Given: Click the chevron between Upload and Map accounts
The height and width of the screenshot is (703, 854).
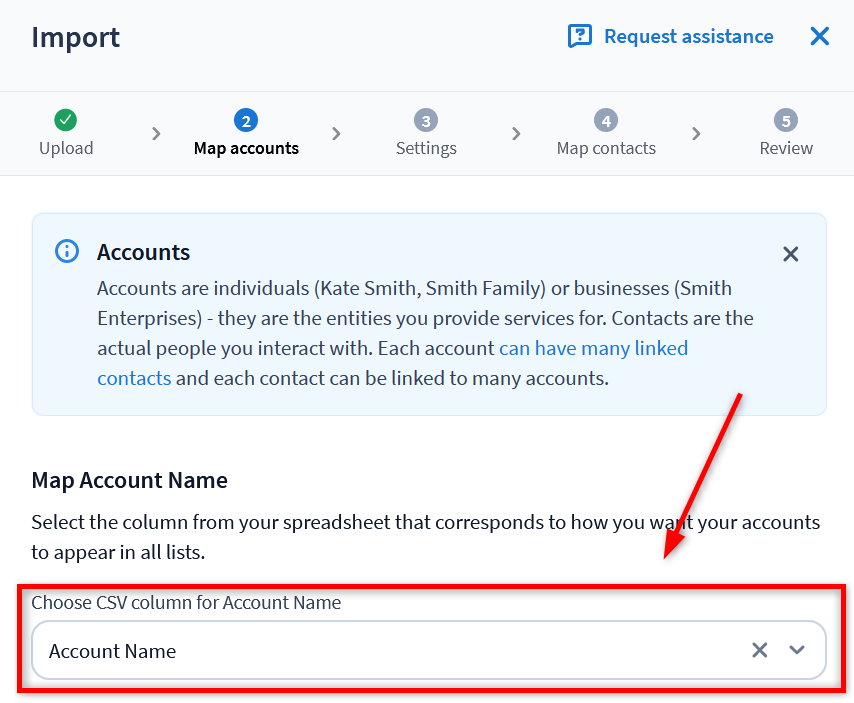Looking at the screenshot, I should [x=156, y=133].
